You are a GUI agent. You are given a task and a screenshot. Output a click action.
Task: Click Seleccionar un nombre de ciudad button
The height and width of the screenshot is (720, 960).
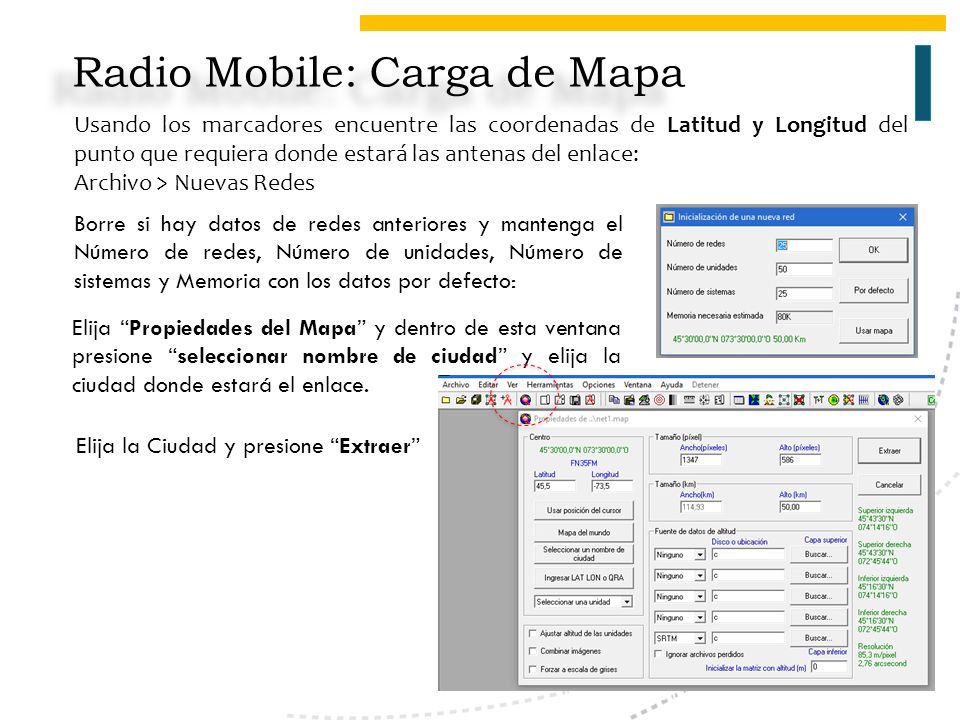tap(583, 553)
